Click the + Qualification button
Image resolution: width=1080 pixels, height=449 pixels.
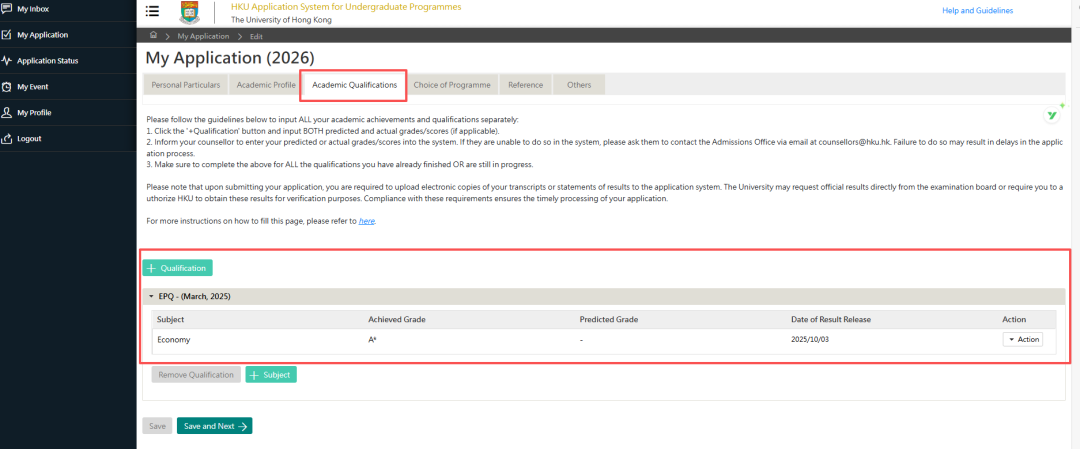coord(177,268)
